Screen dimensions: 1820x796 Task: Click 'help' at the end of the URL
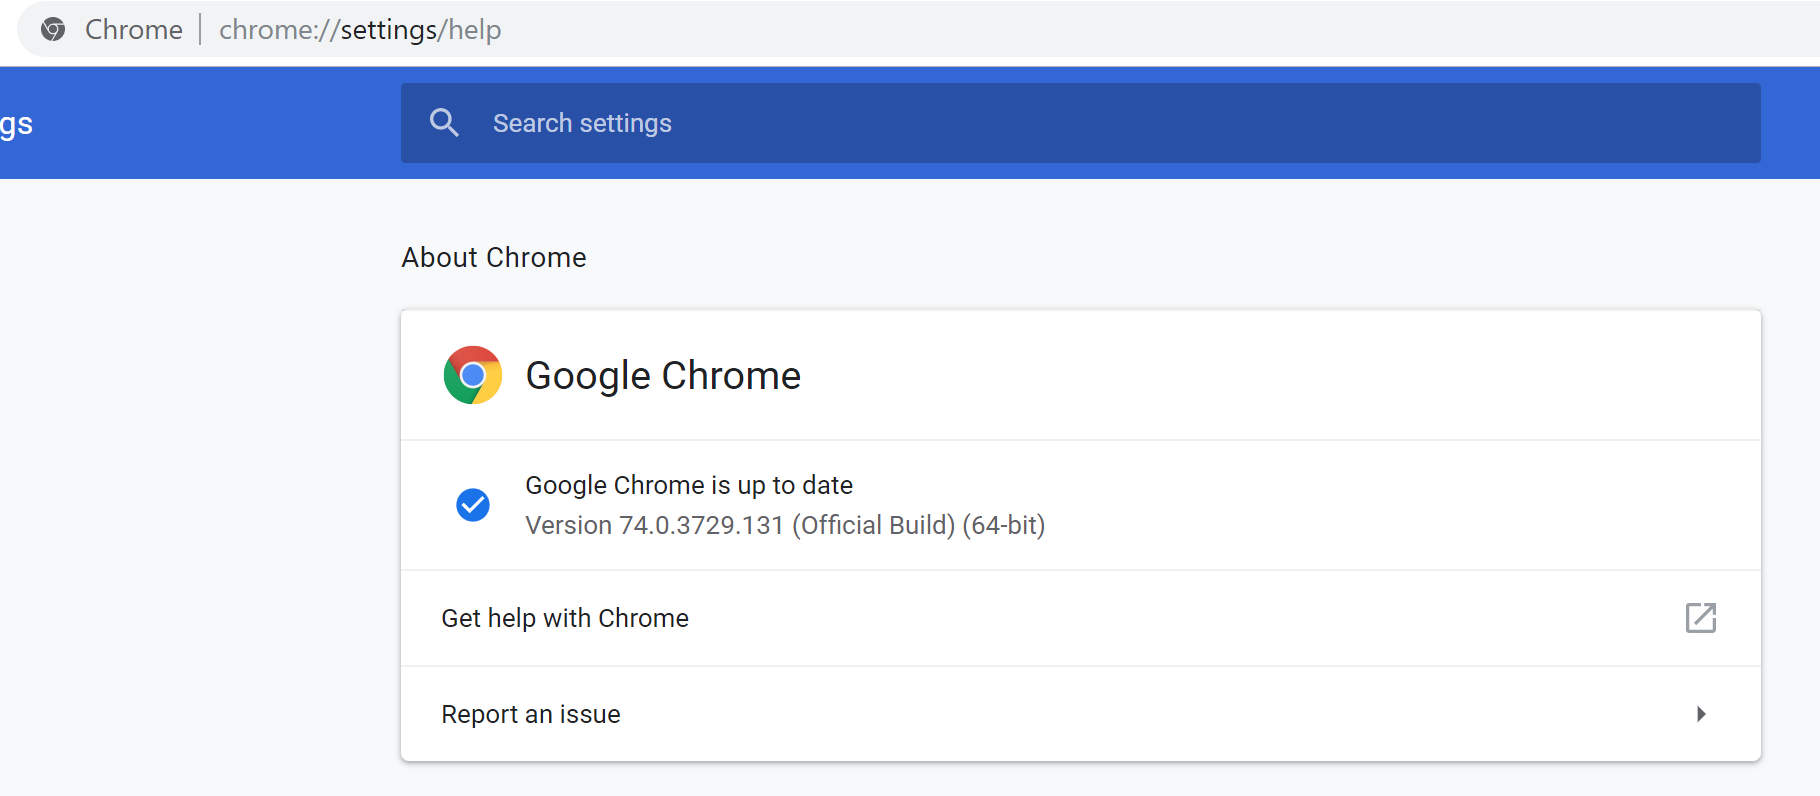point(475,30)
